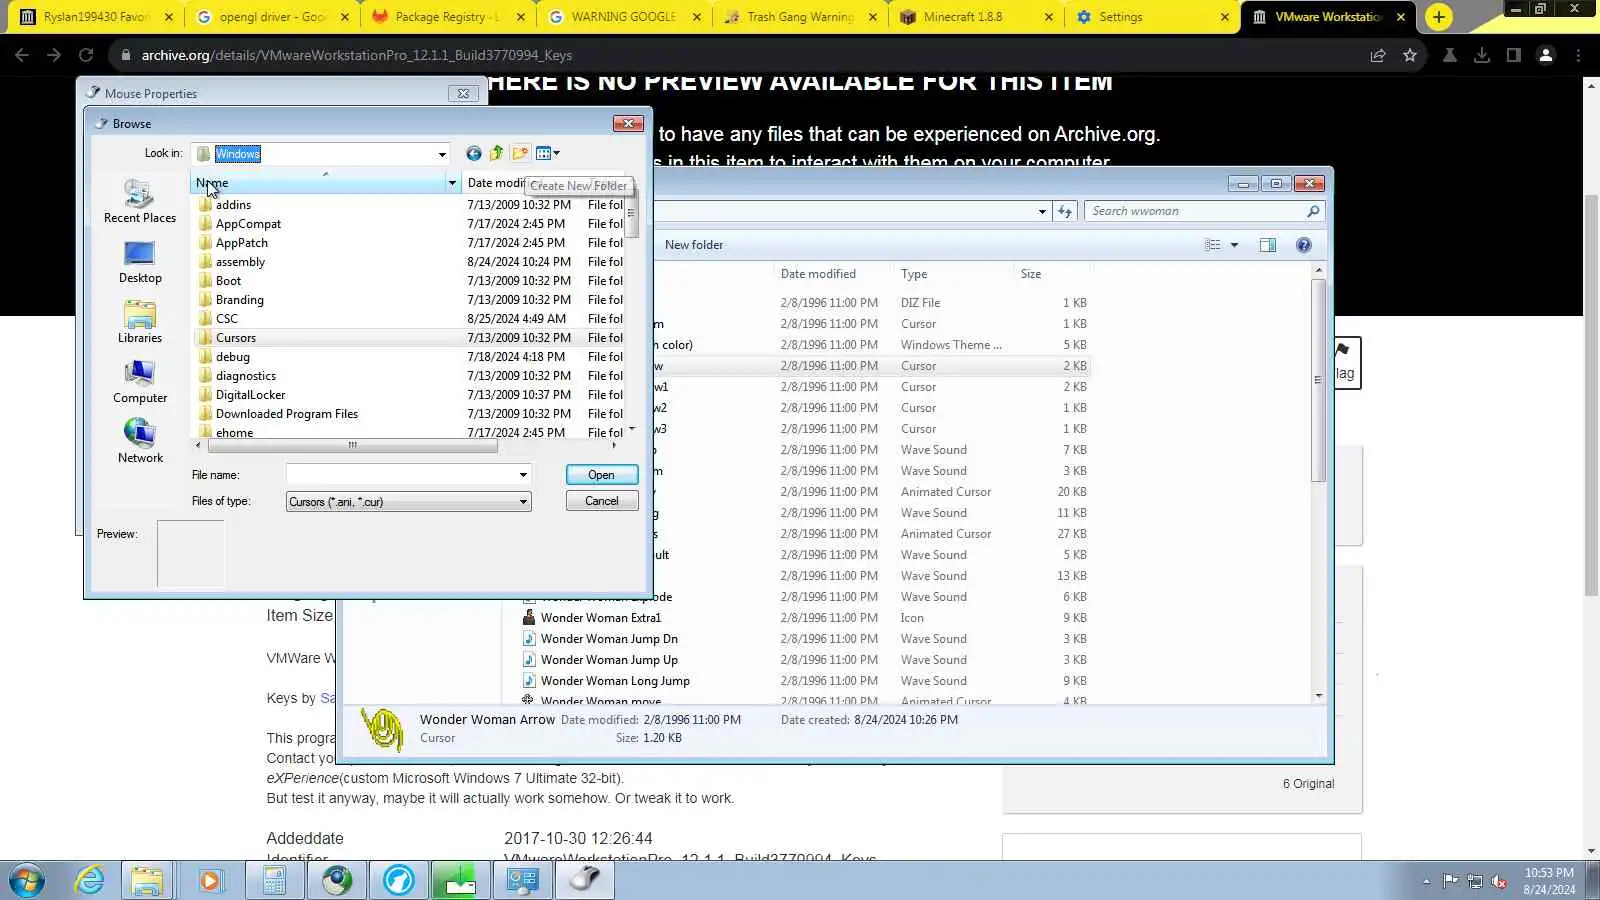Go back in the browser
1600x900 pixels.
22,55
